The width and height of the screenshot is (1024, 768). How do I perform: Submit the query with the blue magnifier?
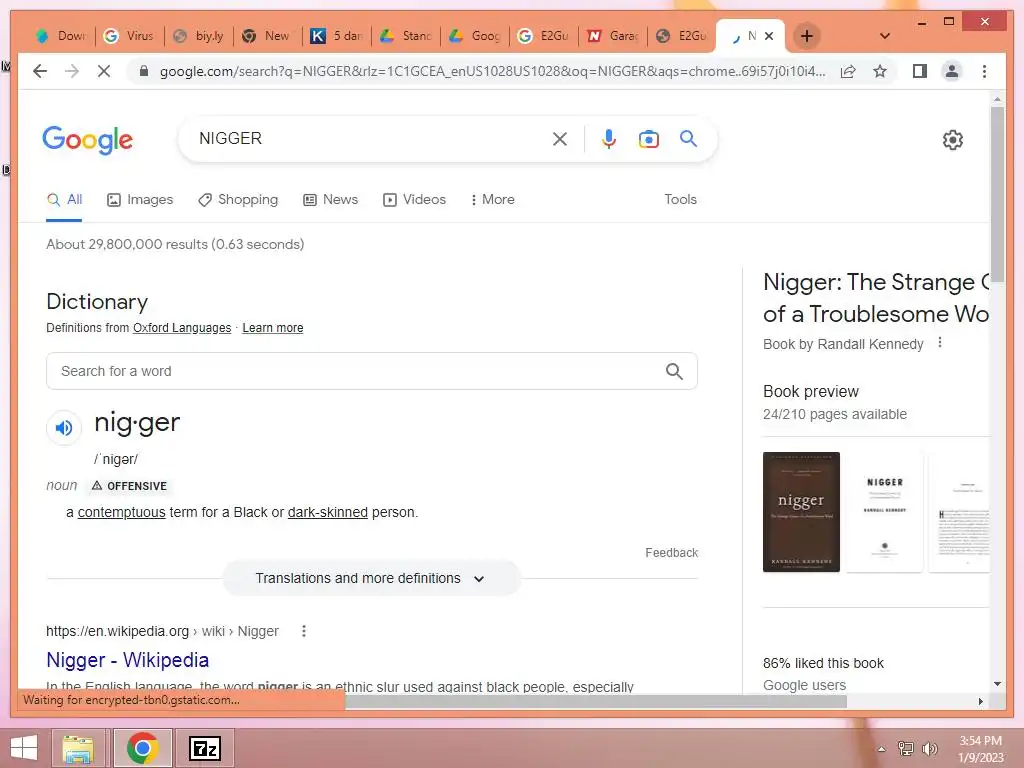(x=688, y=138)
